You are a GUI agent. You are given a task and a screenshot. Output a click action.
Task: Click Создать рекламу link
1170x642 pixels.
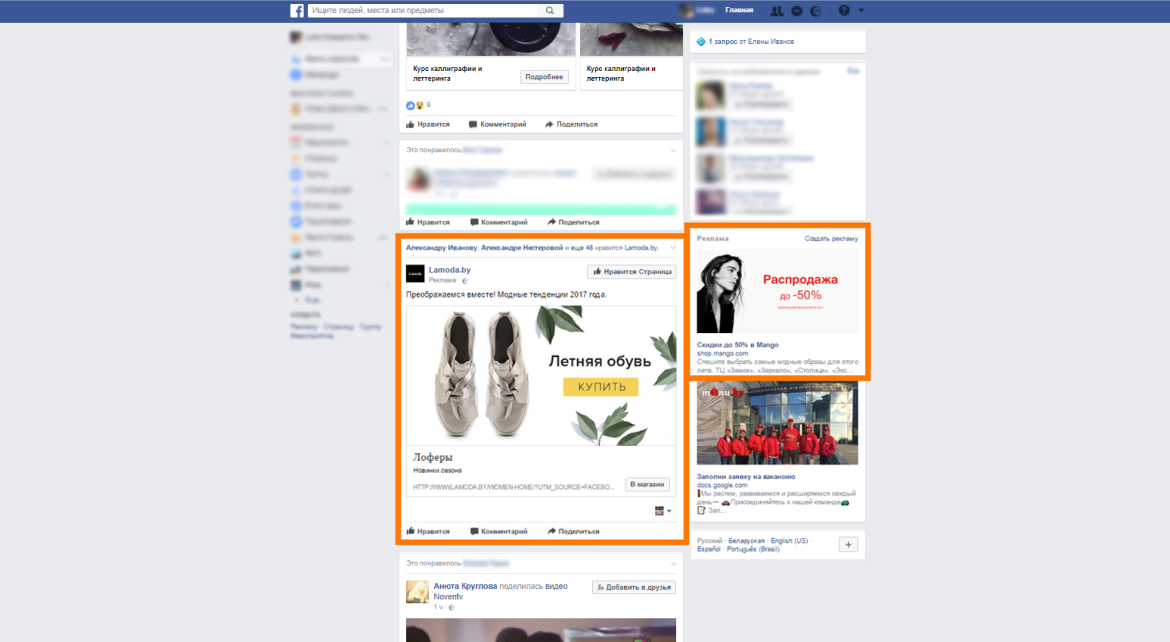tap(831, 239)
